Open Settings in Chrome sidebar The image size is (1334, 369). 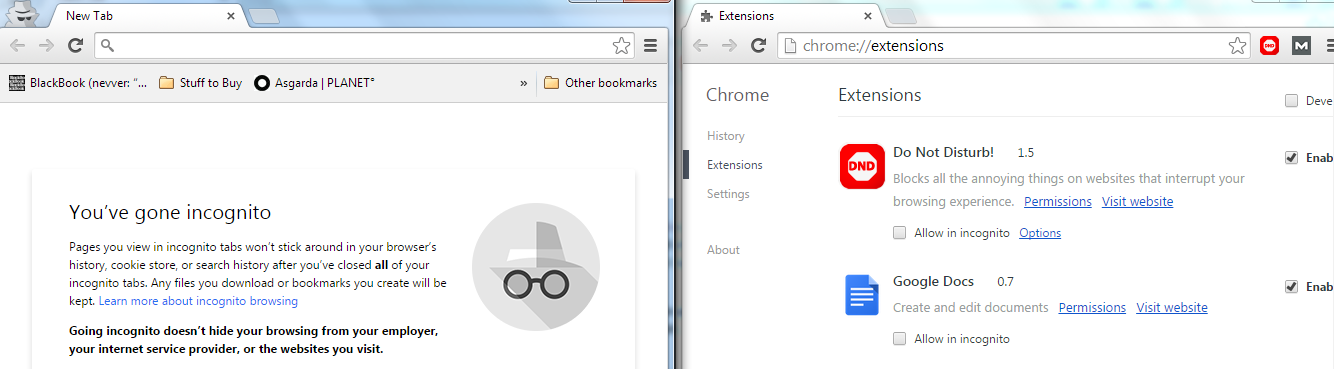point(728,194)
